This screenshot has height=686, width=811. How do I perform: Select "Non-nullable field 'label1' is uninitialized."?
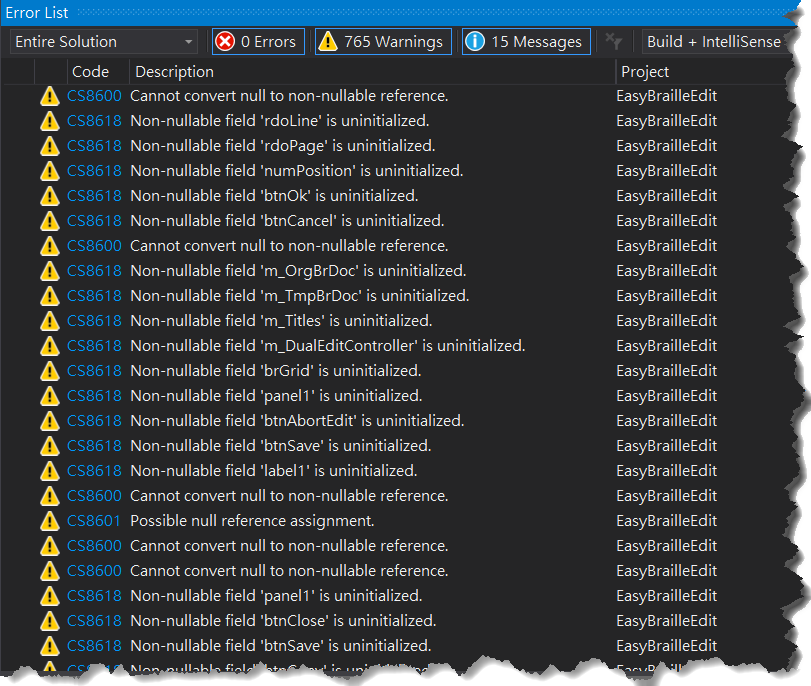274,470
